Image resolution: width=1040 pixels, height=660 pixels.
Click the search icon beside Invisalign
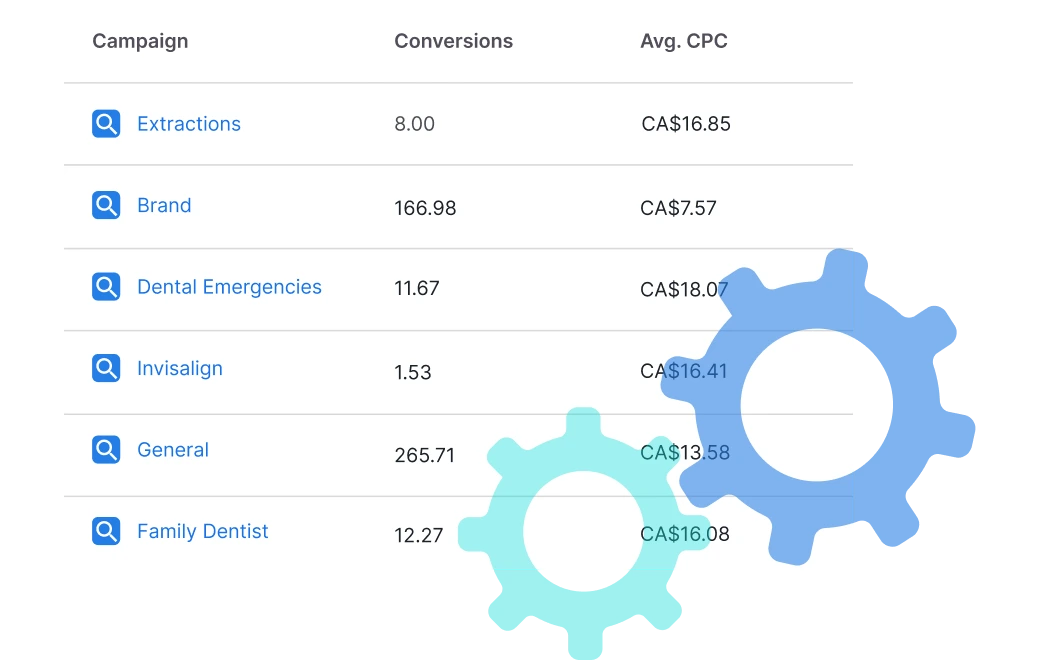(x=106, y=368)
